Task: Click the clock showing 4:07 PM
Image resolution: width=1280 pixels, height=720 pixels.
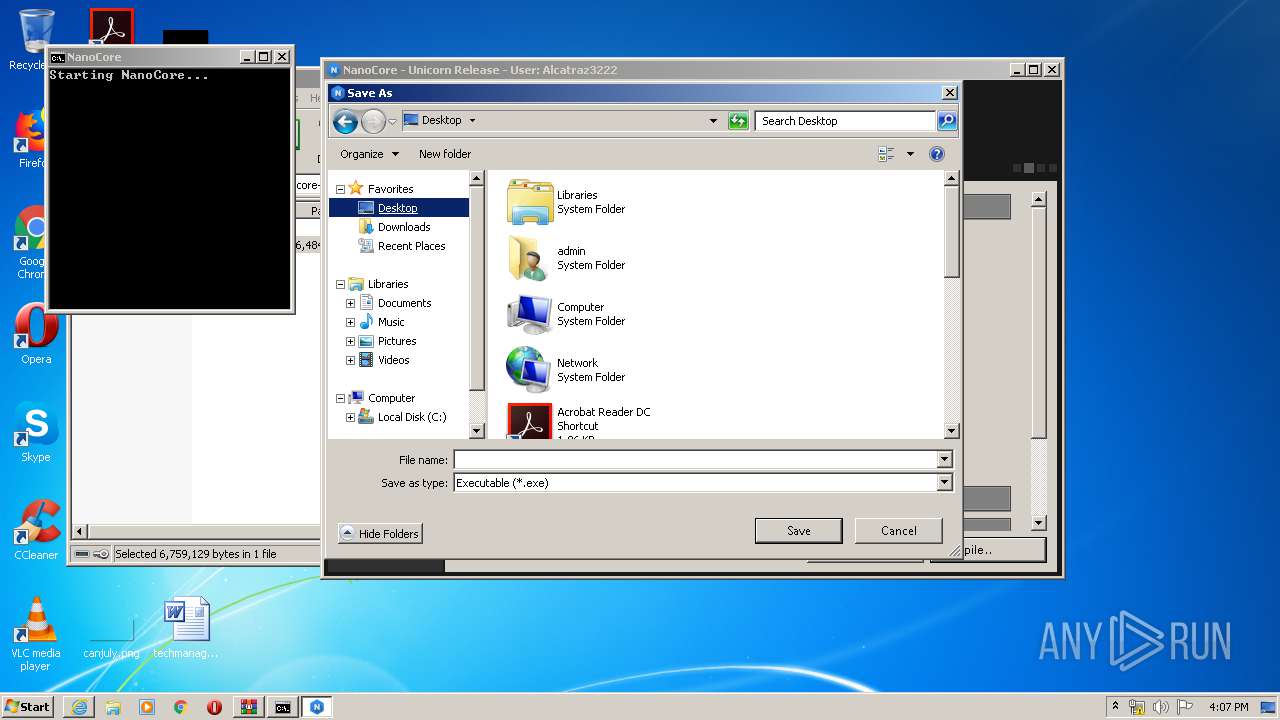Action: tap(1228, 707)
